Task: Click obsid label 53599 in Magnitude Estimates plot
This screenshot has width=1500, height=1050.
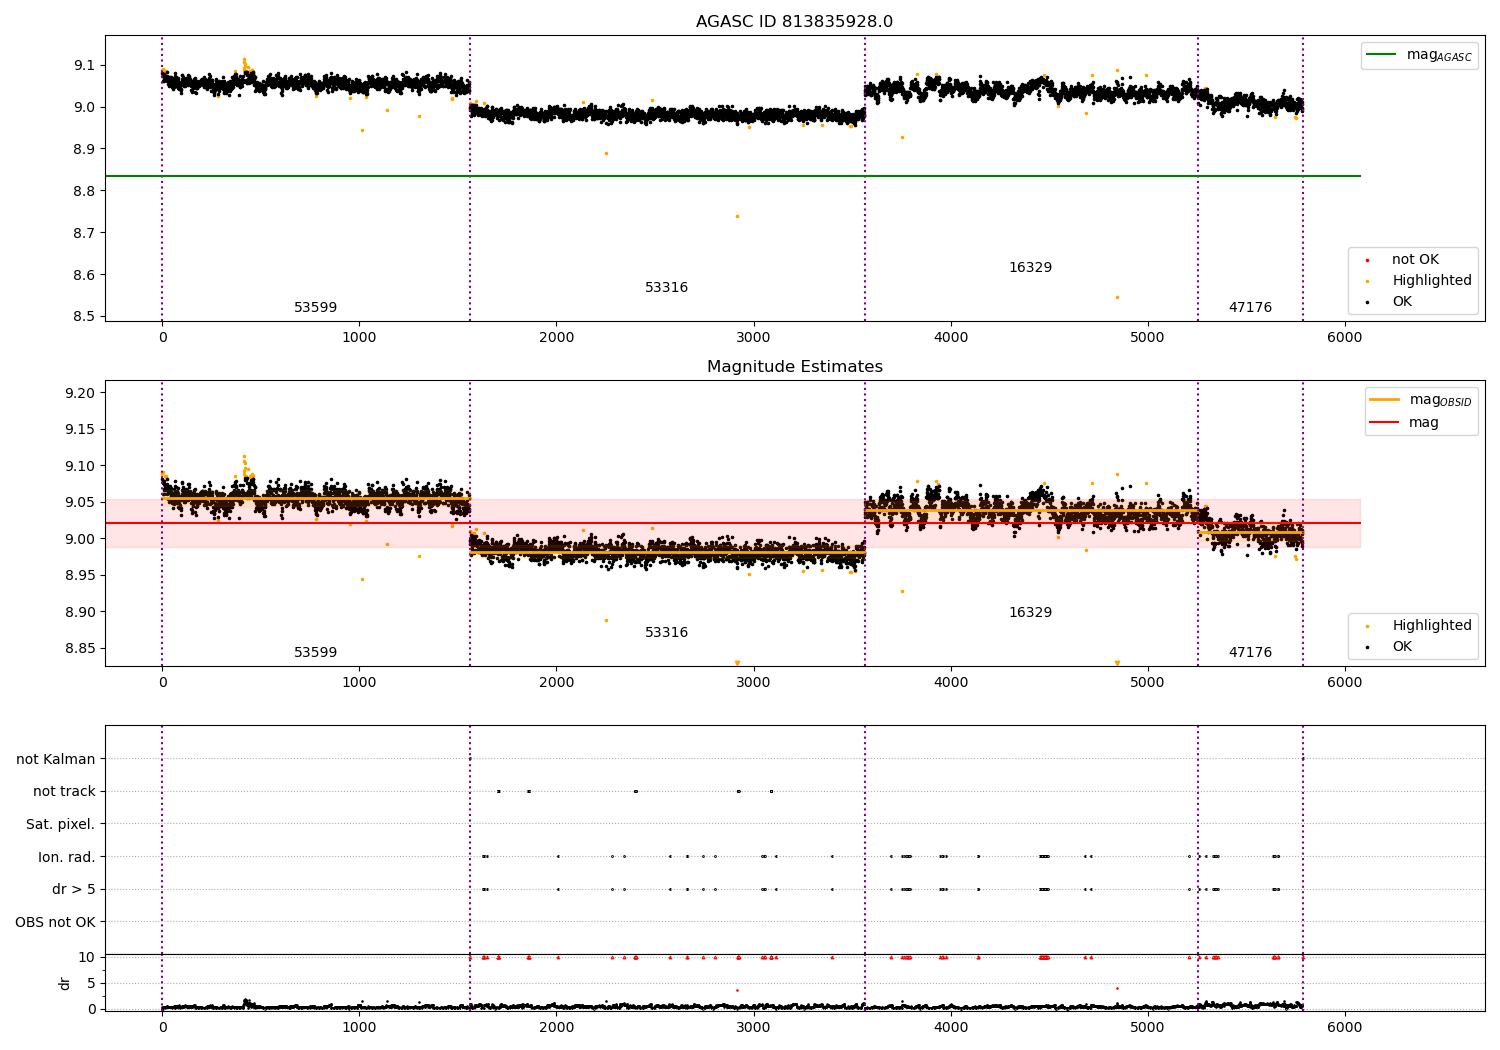Action: 315,653
